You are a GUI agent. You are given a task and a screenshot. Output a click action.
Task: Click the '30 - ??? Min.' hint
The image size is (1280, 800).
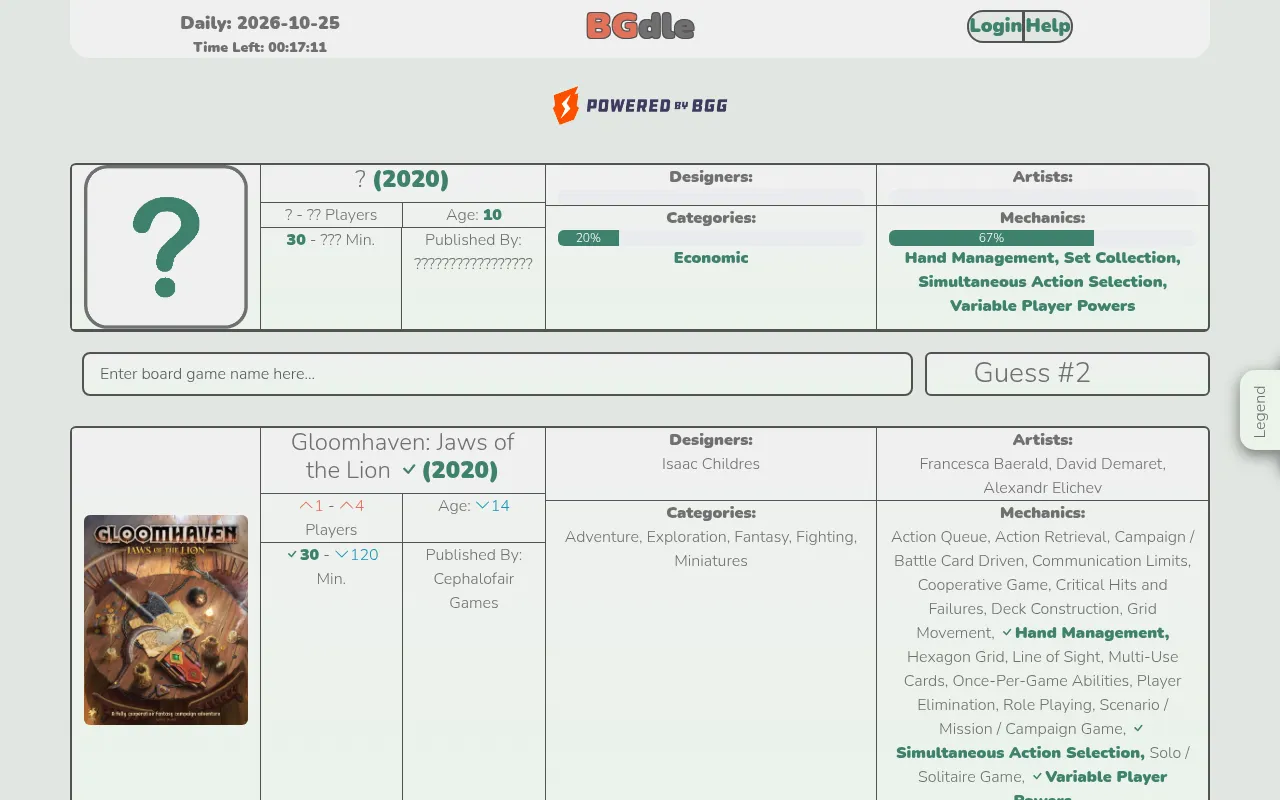(331, 240)
